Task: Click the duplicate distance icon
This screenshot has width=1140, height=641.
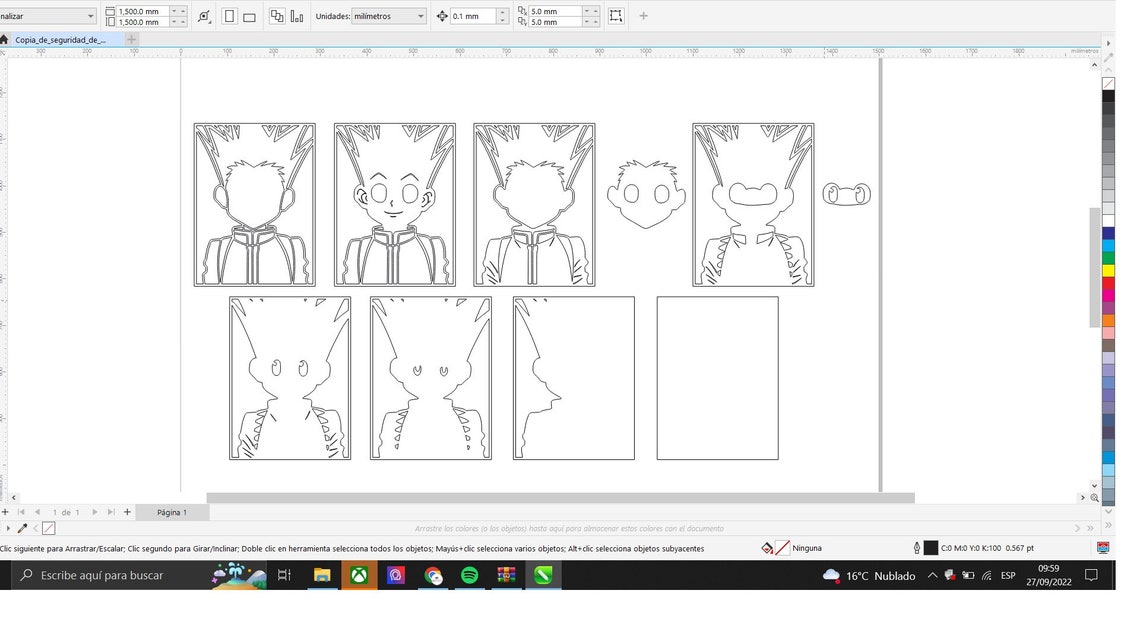Action: [523, 16]
